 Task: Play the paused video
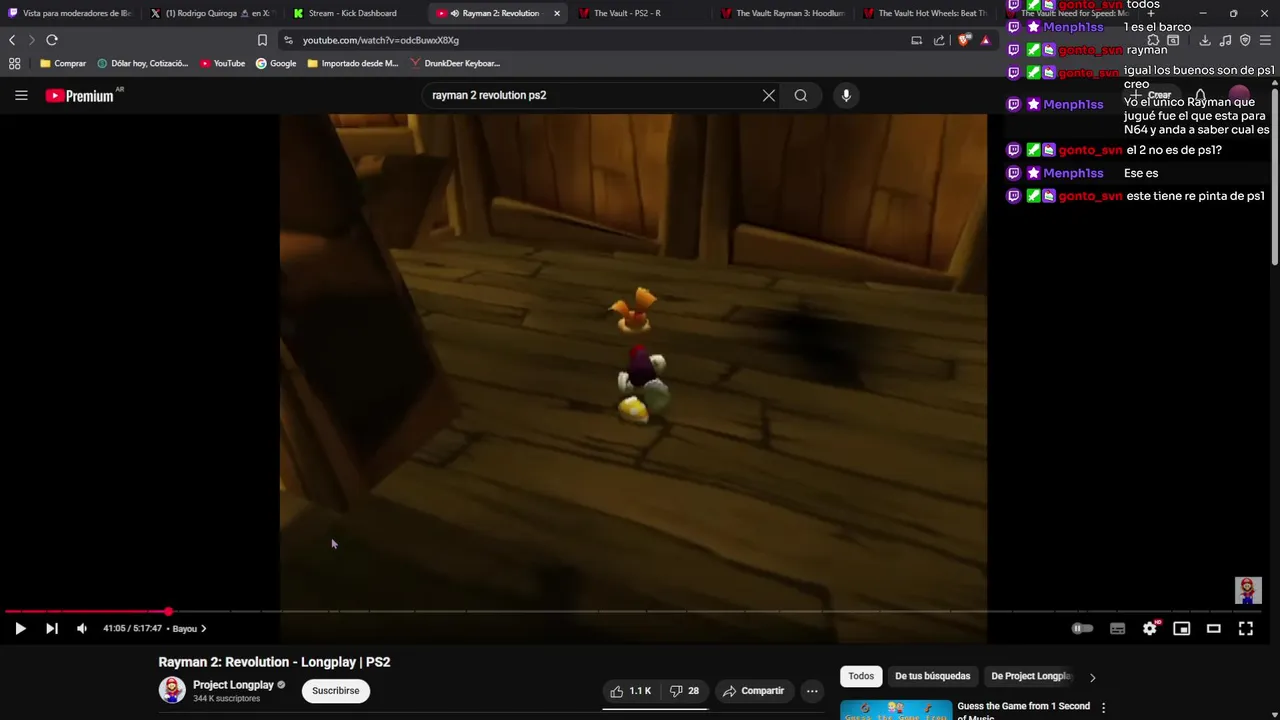tap(20, 628)
